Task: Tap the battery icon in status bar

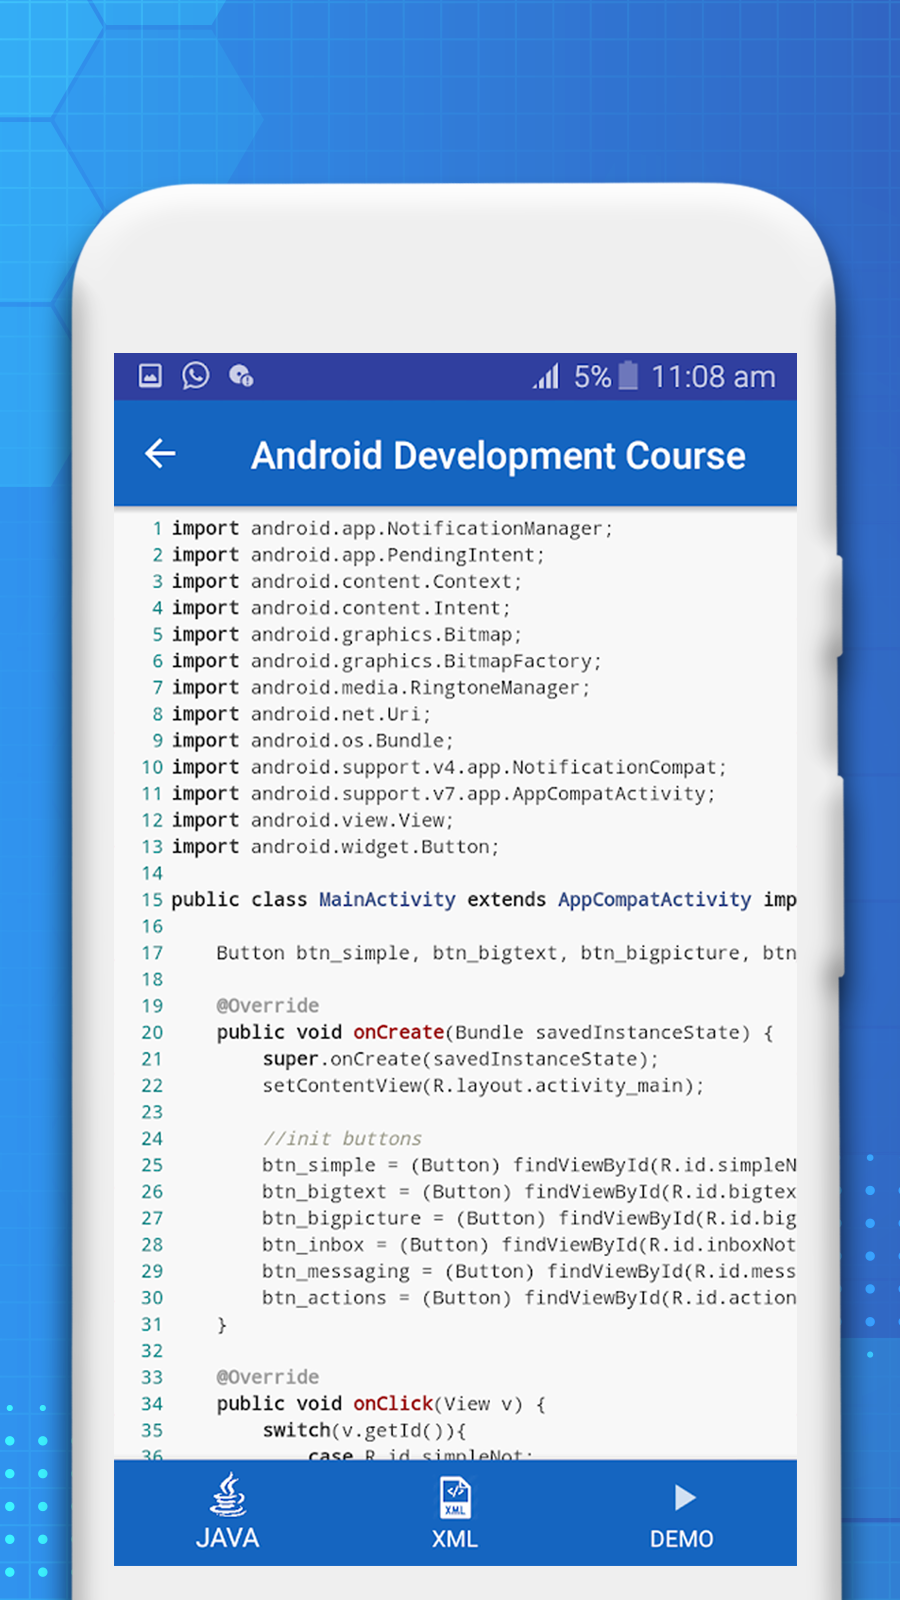Action: (x=628, y=376)
